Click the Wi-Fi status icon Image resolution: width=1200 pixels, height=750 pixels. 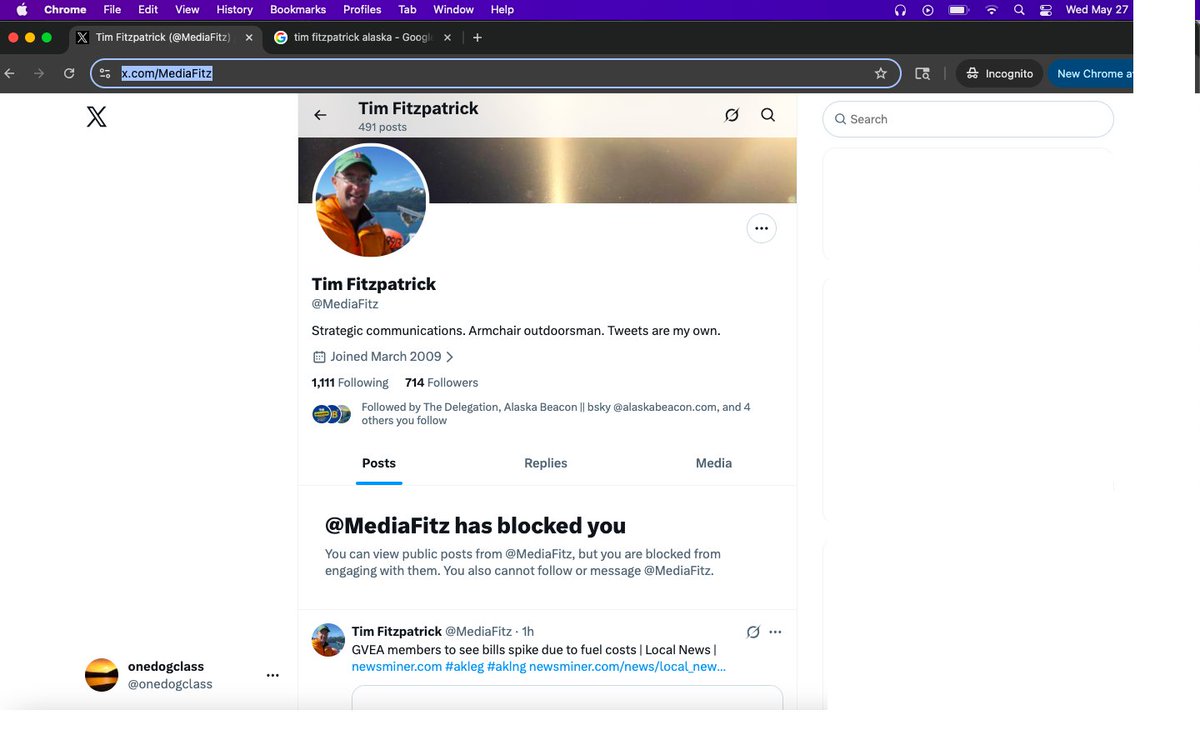[991, 9]
